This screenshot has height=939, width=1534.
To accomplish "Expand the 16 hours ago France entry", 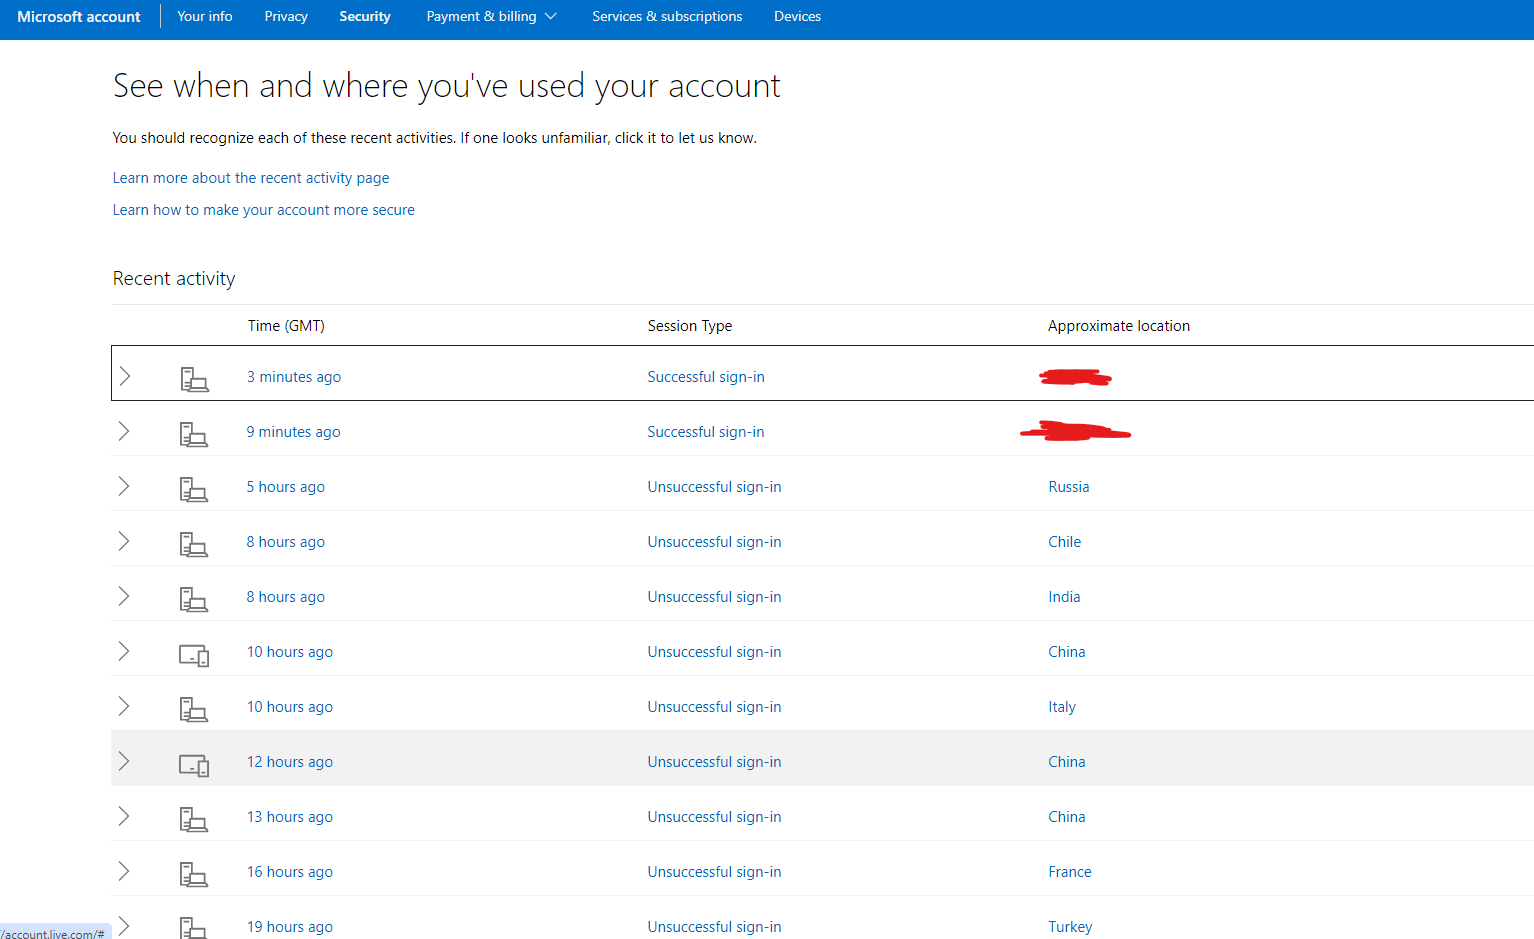I will (124, 871).
